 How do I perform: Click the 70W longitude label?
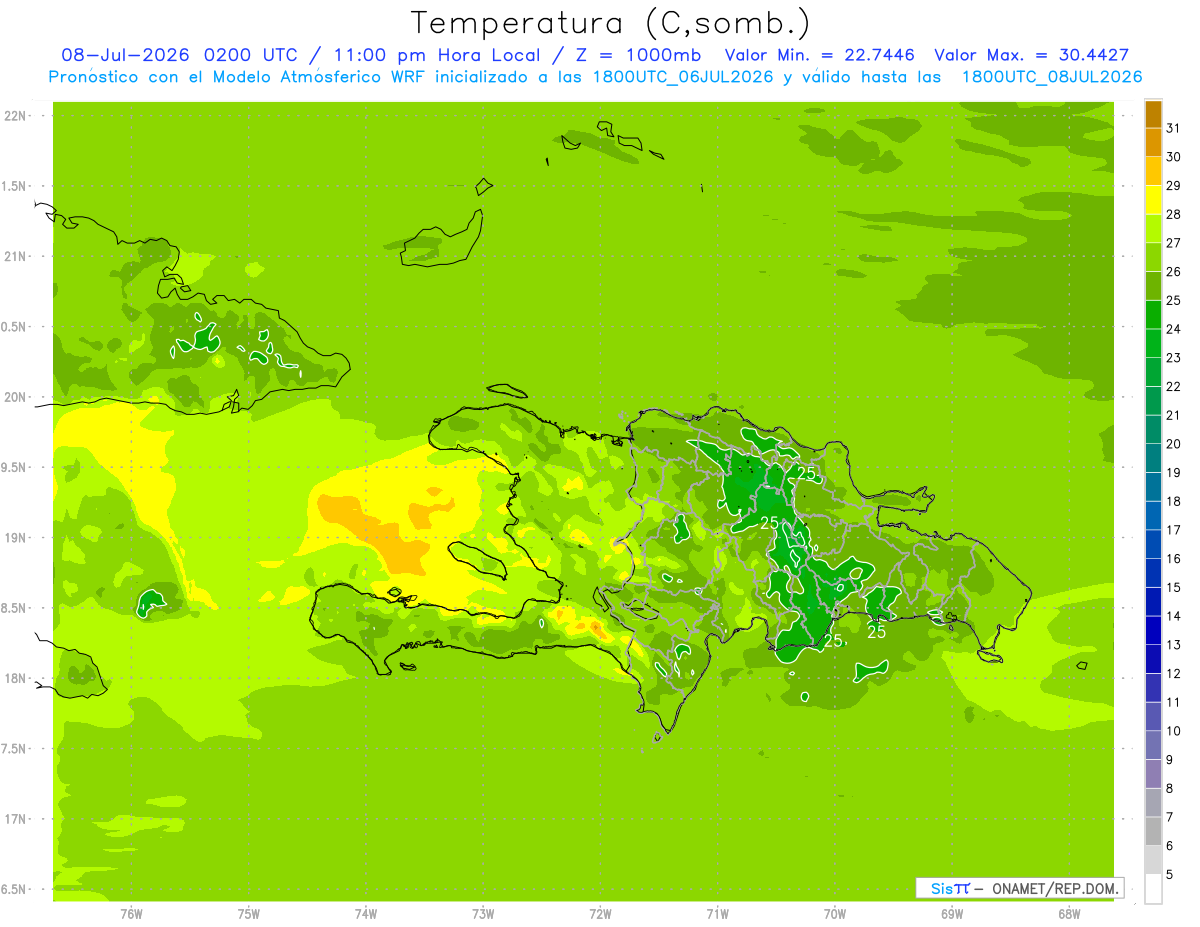coord(835,914)
